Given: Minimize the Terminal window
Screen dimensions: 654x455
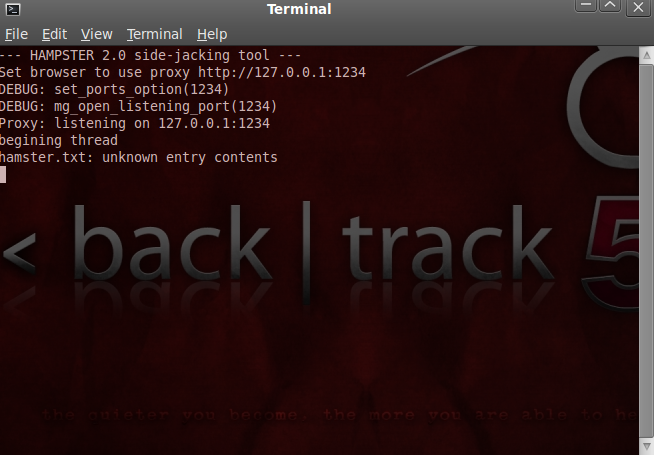Looking at the screenshot, I should coord(586,6).
